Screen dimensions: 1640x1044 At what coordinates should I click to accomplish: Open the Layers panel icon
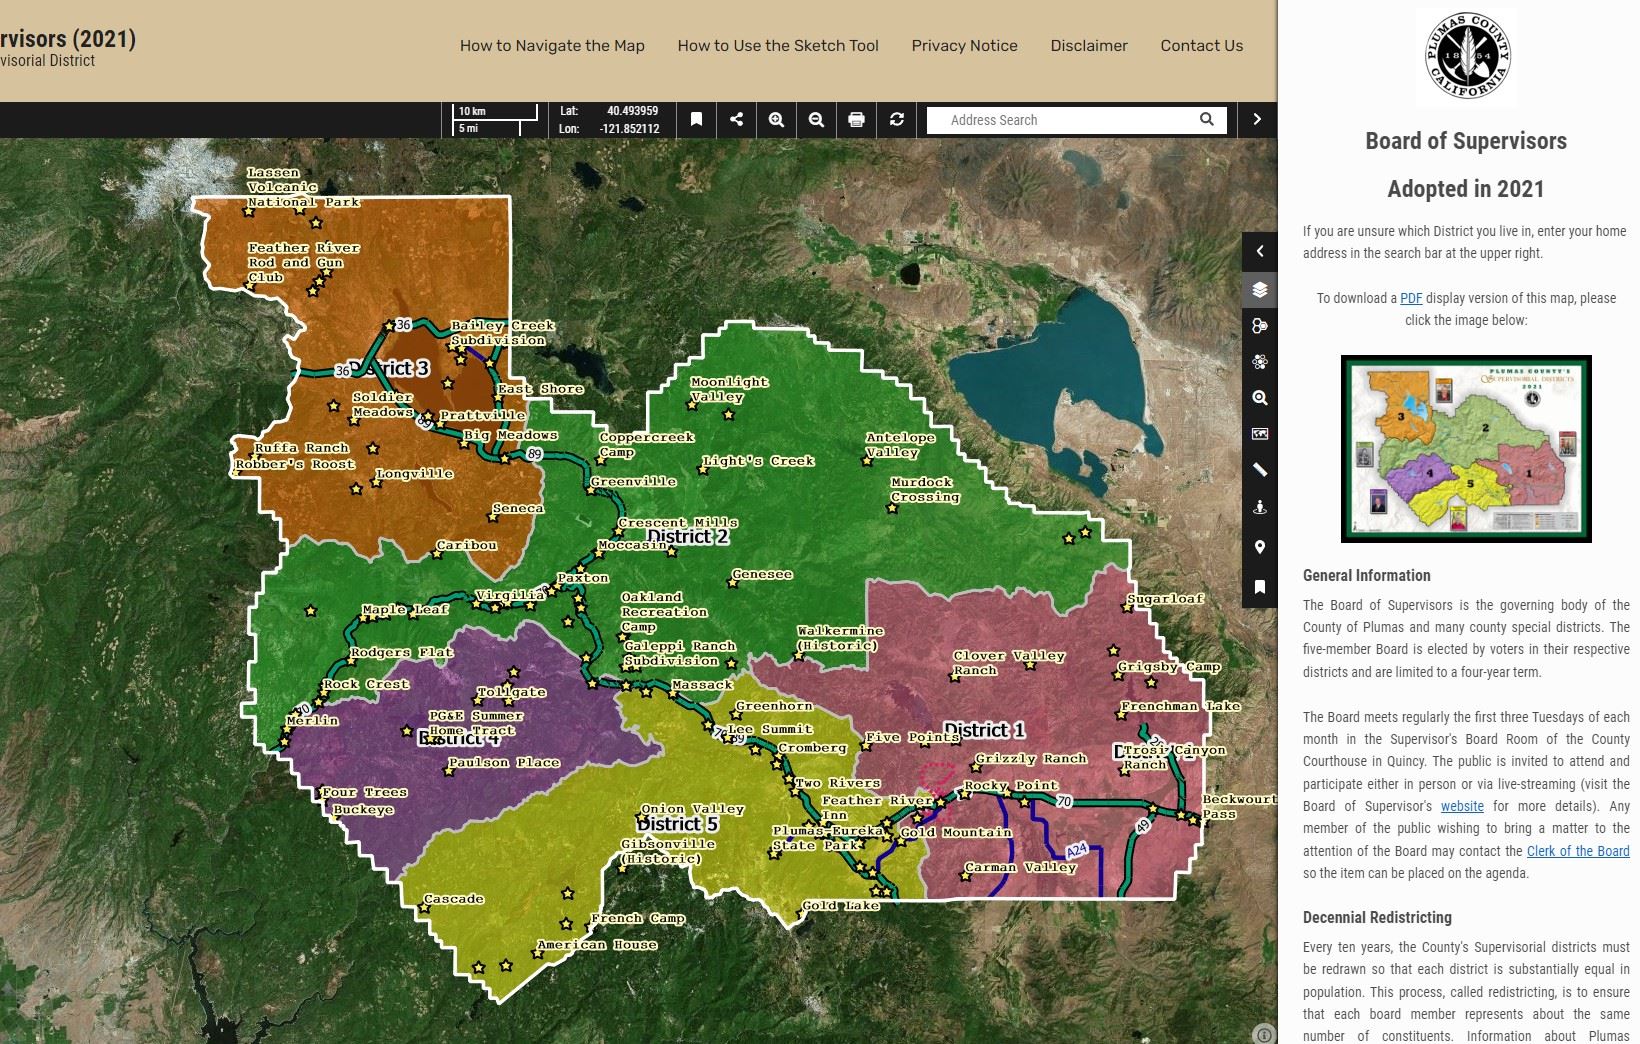tap(1259, 291)
